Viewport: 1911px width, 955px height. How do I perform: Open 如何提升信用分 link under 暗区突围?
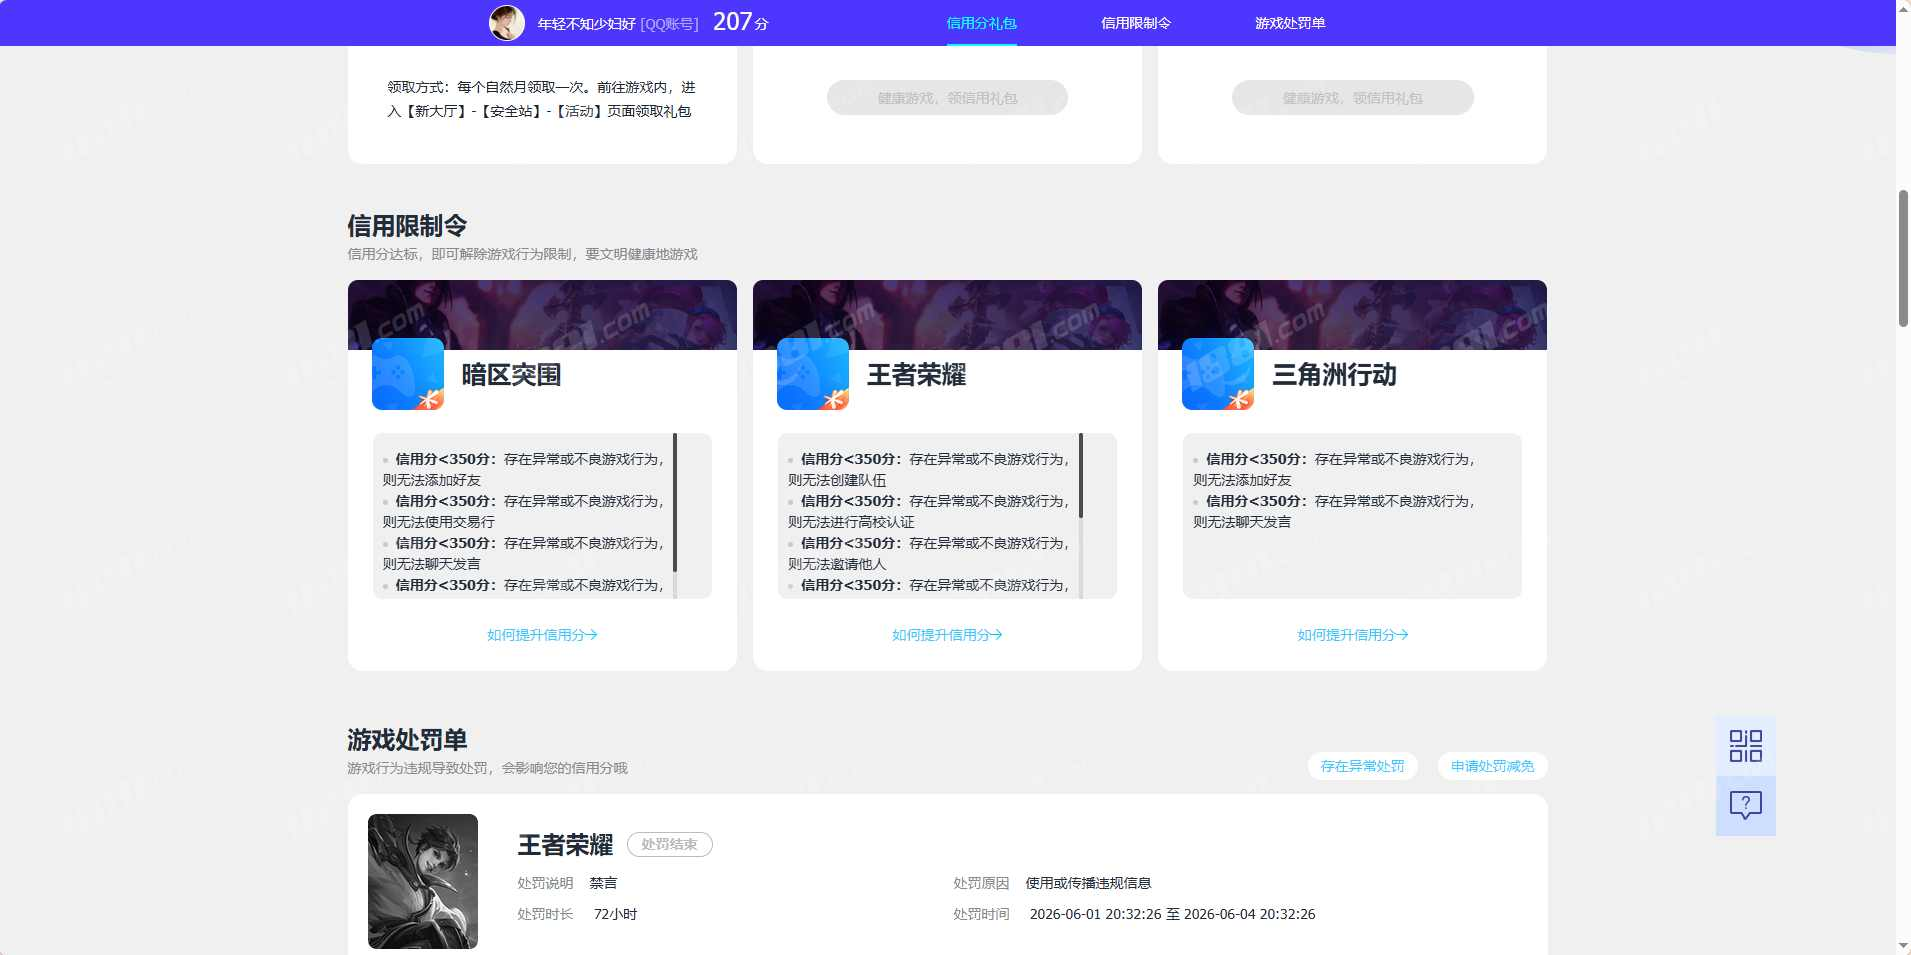click(542, 635)
